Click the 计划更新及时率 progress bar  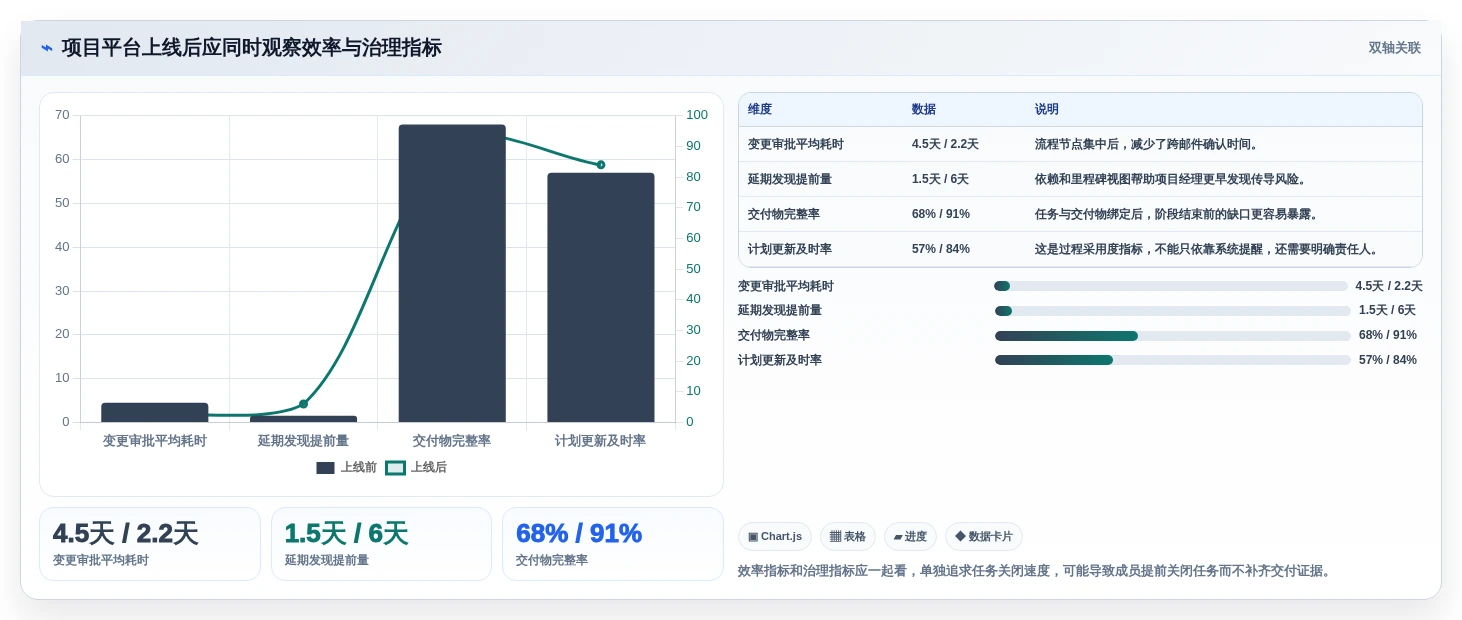tap(1173, 360)
